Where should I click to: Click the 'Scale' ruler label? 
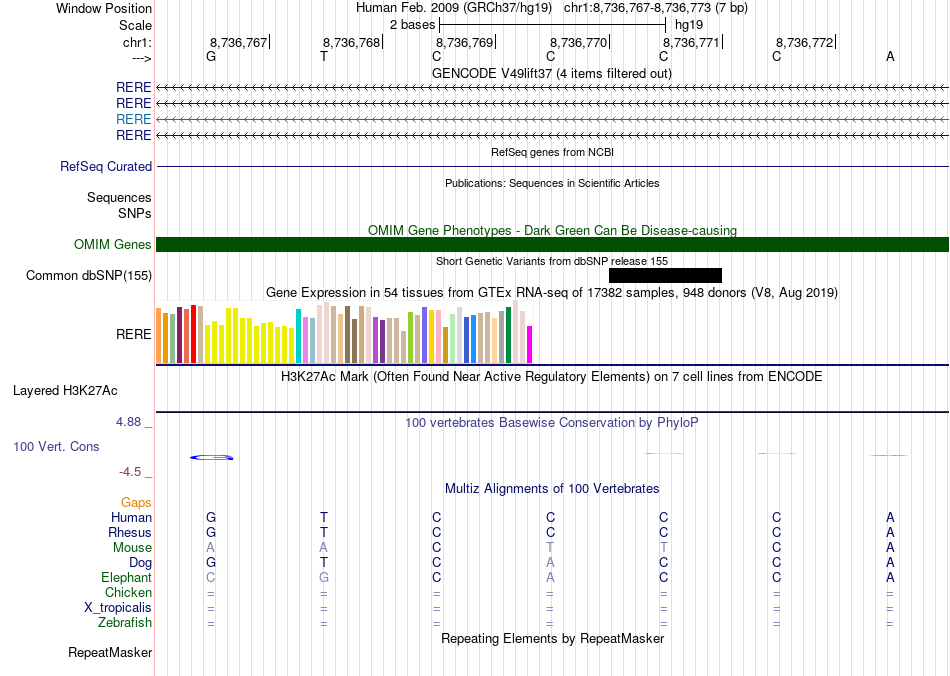tap(136, 25)
